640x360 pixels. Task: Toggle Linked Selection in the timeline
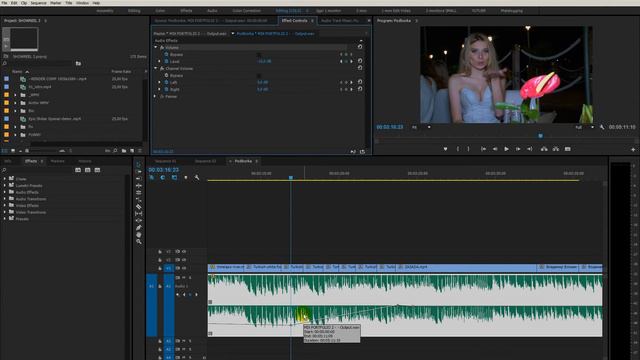174,178
